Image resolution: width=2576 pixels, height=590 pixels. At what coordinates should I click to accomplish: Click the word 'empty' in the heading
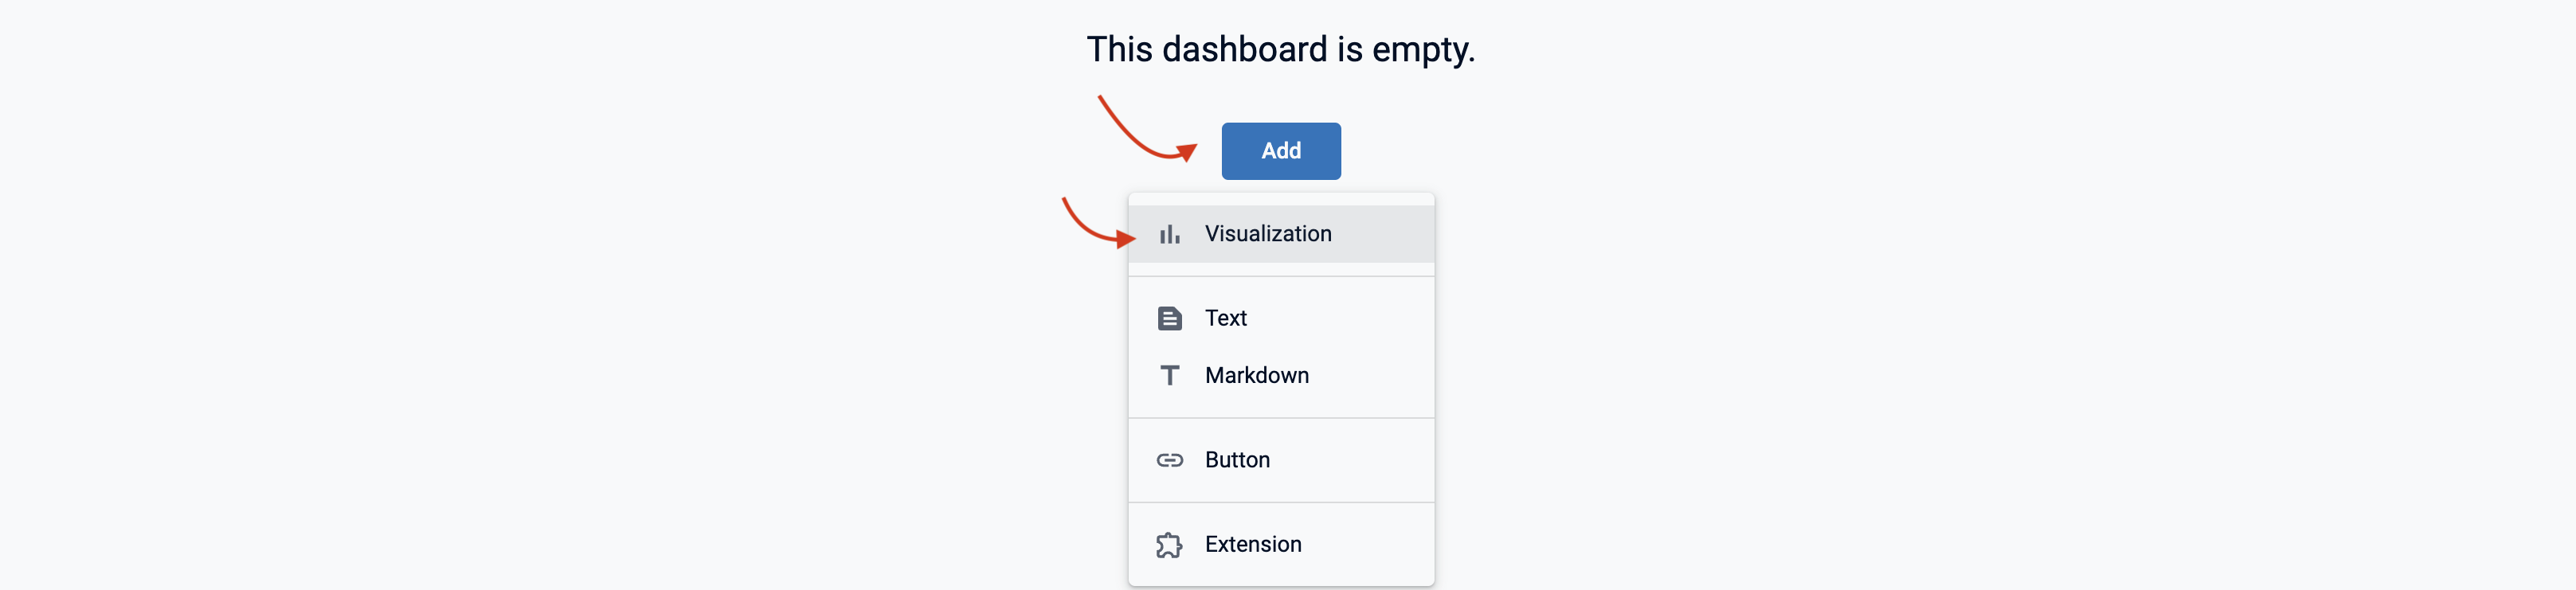click(x=1419, y=50)
